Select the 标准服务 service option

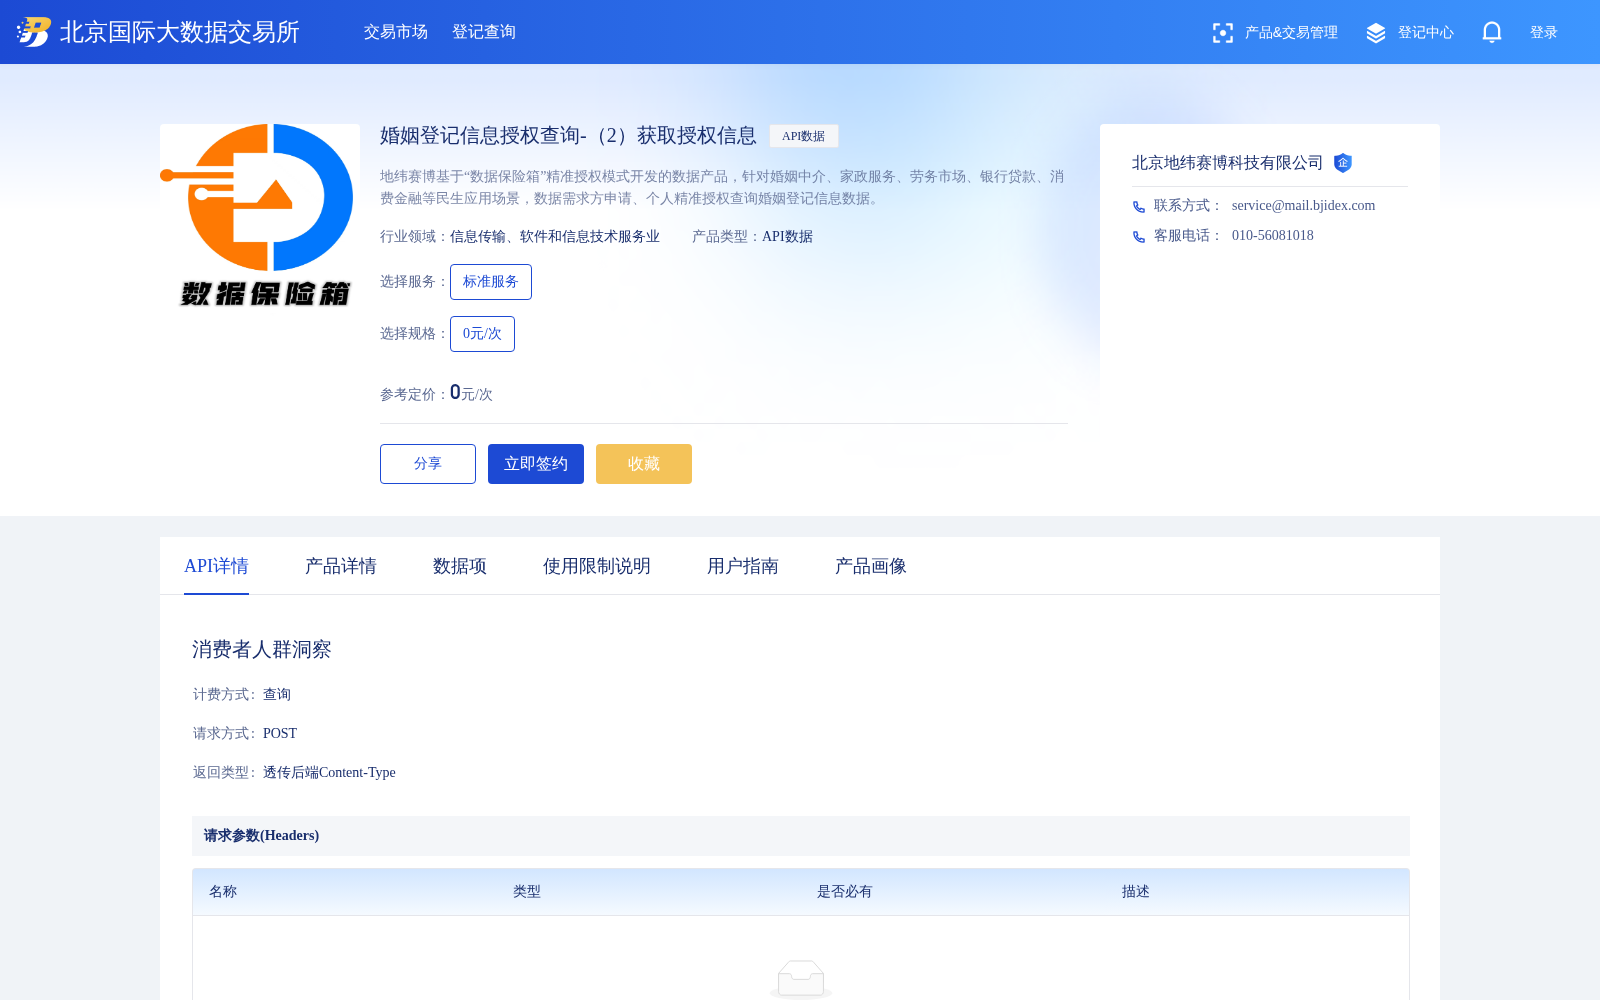491,282
